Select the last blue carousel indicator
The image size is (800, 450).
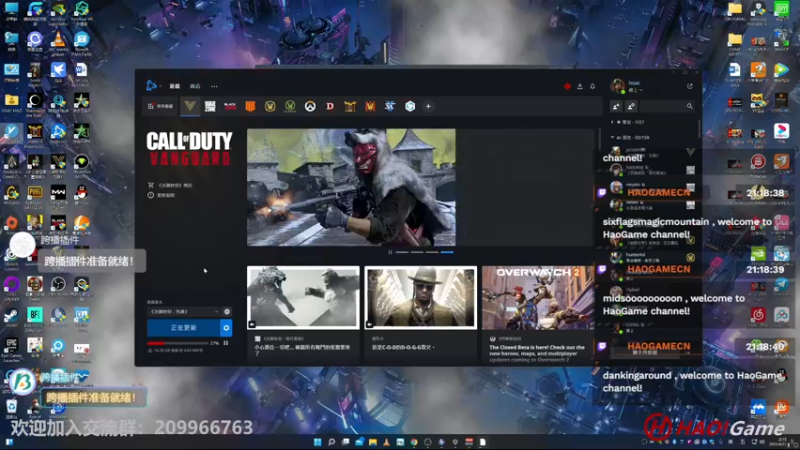pos(447,252)
